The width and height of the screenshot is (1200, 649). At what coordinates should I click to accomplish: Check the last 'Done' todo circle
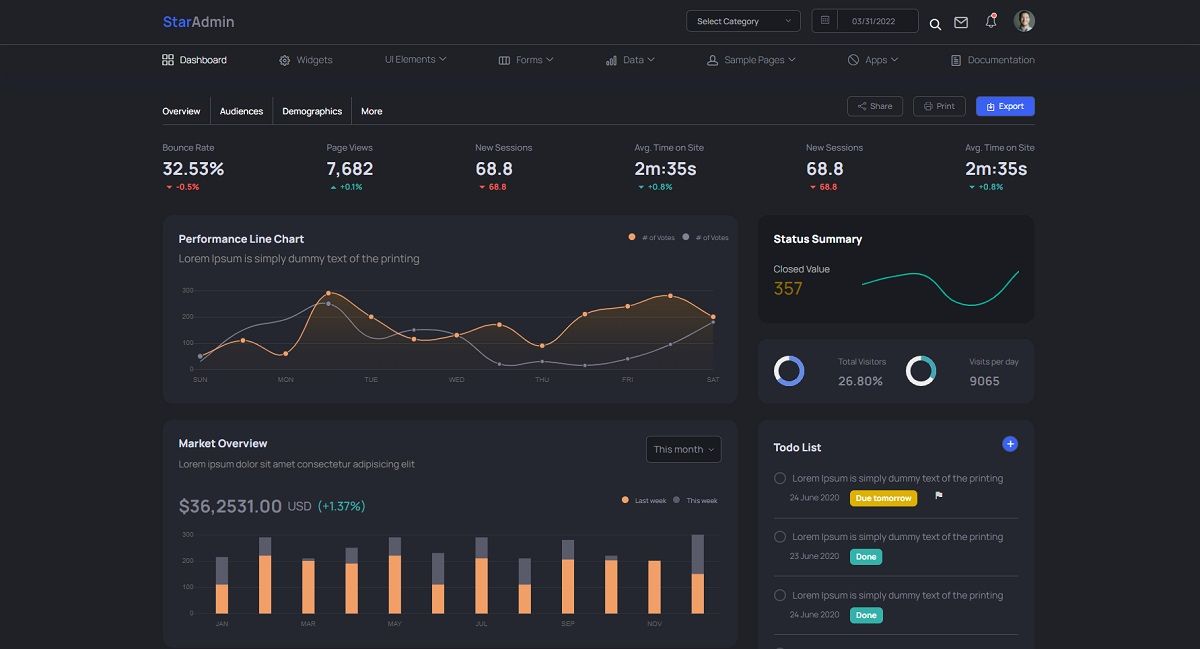tap(780, 595)
